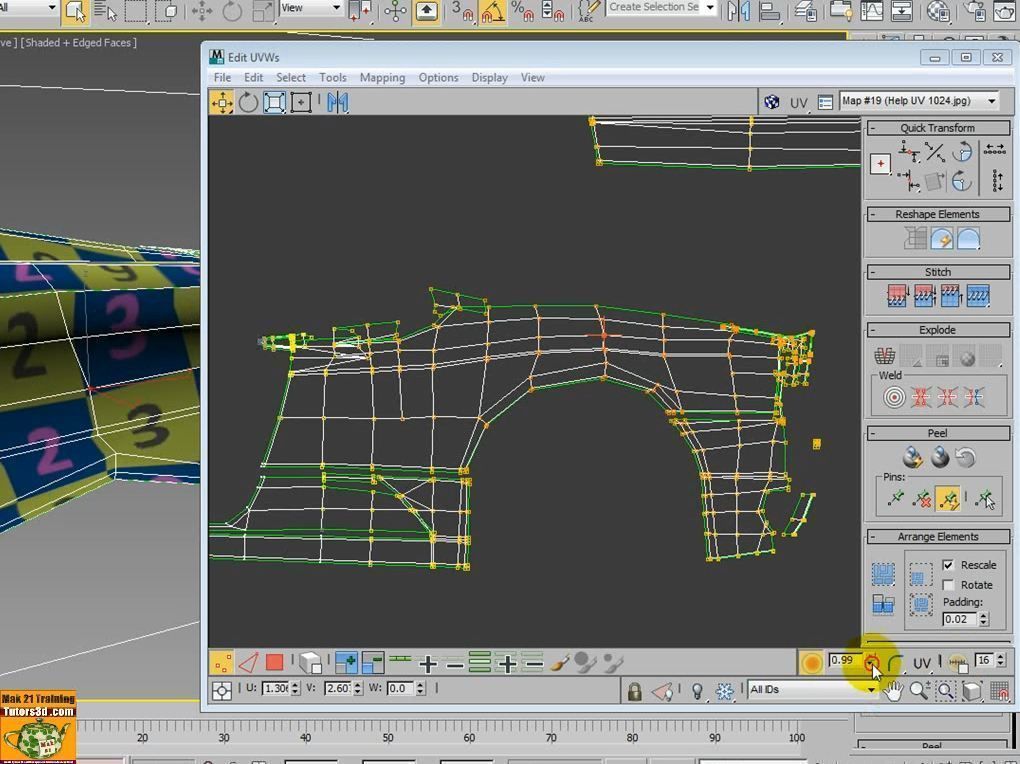Click the Zoom magnifier icon
Image resolution: width=1020 pixels, height=764 pixels.
pos(919,690)
